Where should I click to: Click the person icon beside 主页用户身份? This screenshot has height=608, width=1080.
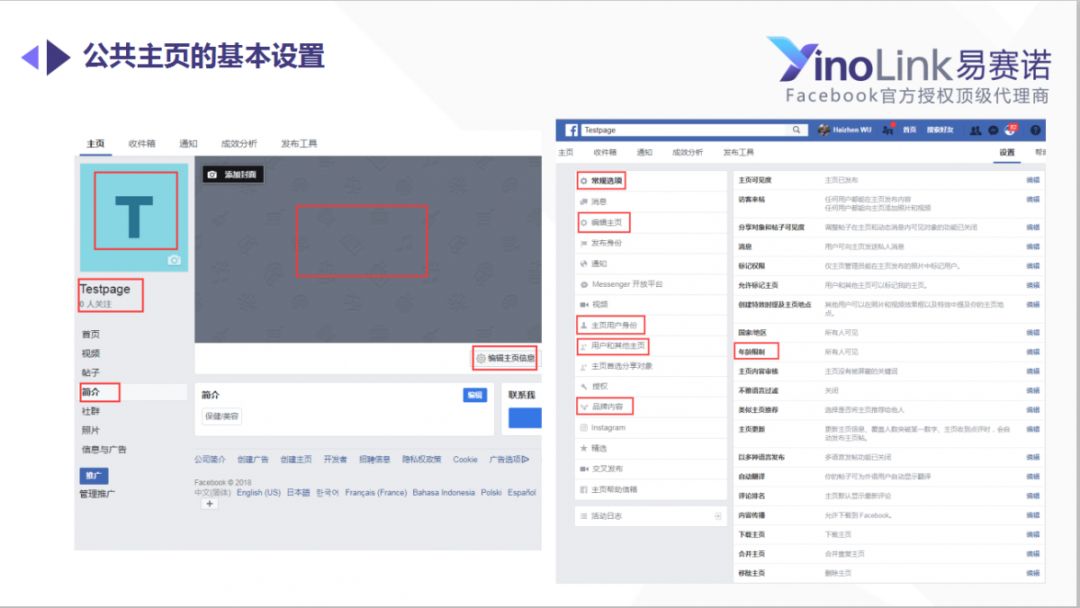(x=583, y=325)
